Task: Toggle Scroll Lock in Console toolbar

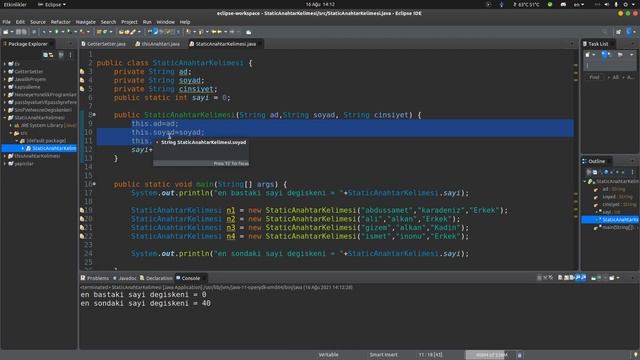Action: 566,278
